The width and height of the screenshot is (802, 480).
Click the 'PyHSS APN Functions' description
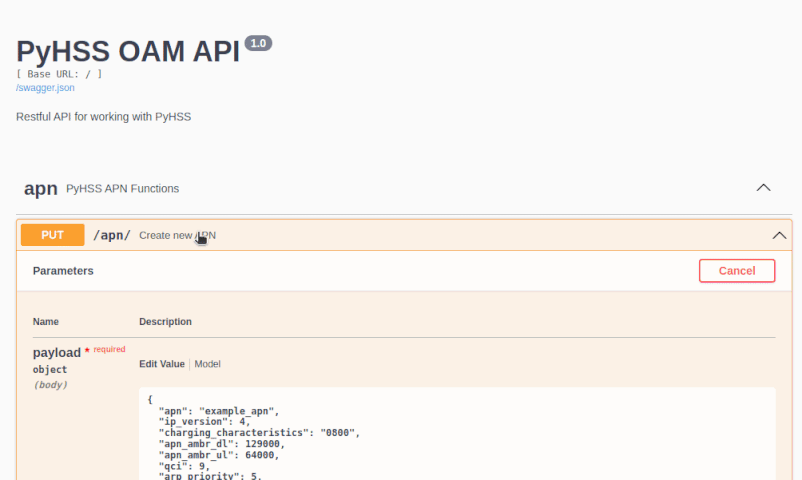point(122,188)
